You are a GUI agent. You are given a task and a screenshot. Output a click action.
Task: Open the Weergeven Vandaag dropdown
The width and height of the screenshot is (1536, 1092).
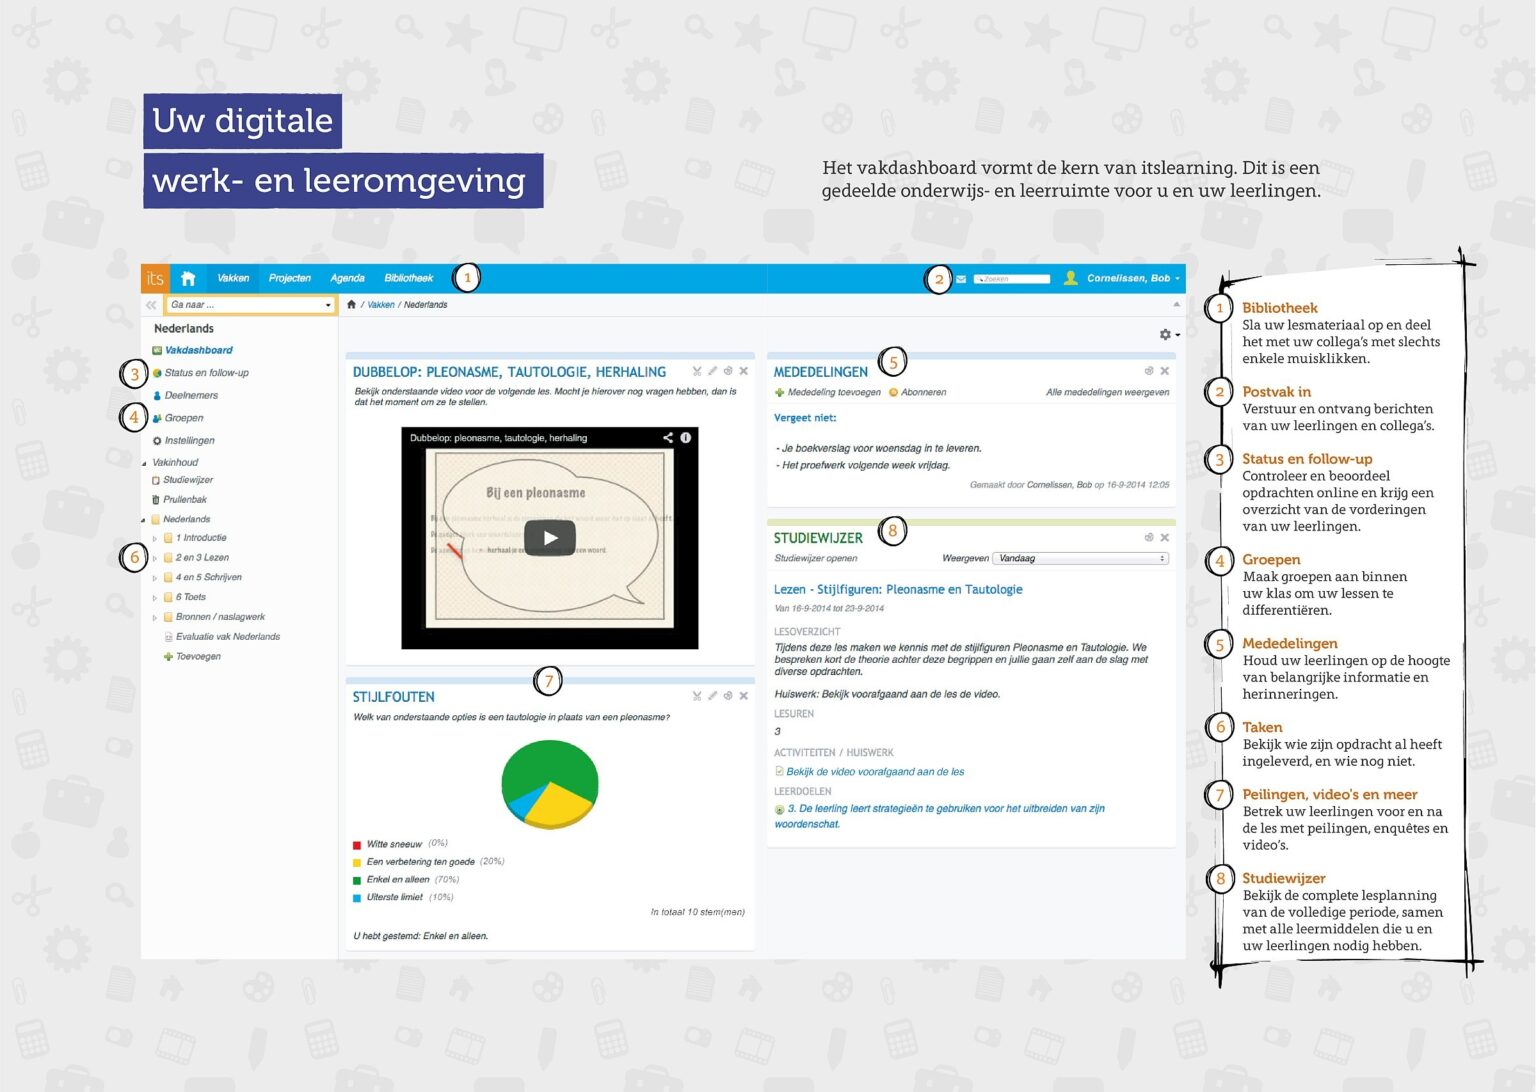point(1081,558)
